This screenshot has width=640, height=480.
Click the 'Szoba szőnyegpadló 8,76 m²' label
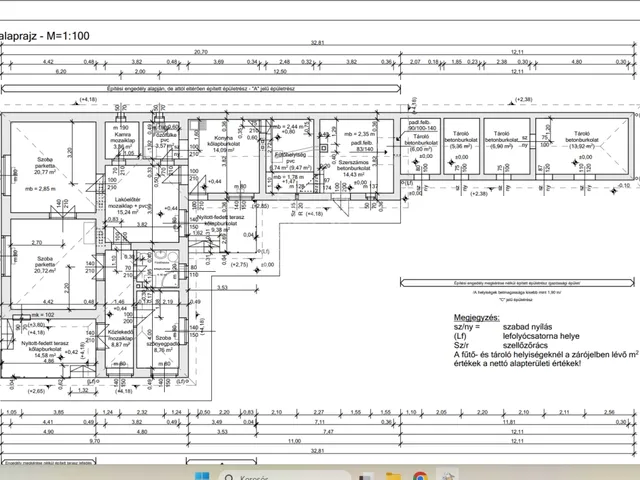click(x=163, y=344)
